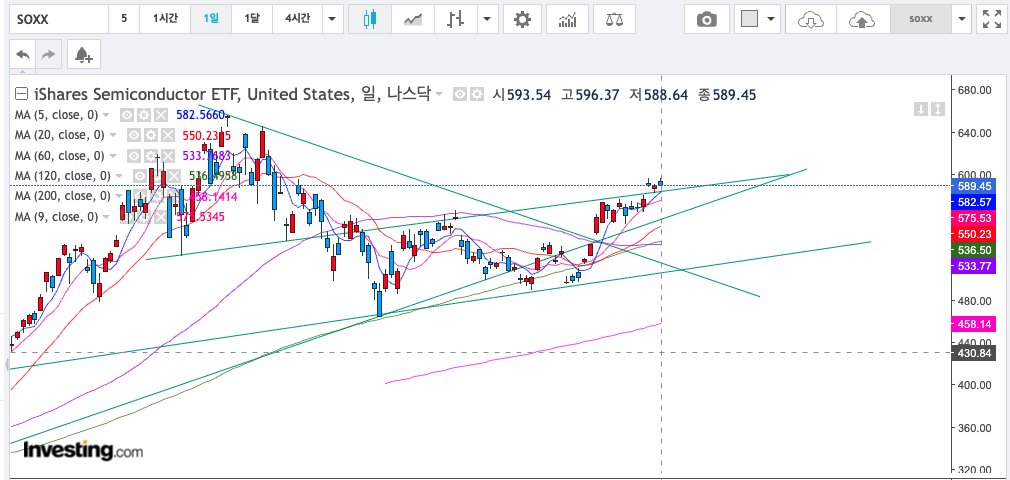The image size is (1010, 480).
Task: Open layout square dropdown
Action: click(x=757, y=19)
